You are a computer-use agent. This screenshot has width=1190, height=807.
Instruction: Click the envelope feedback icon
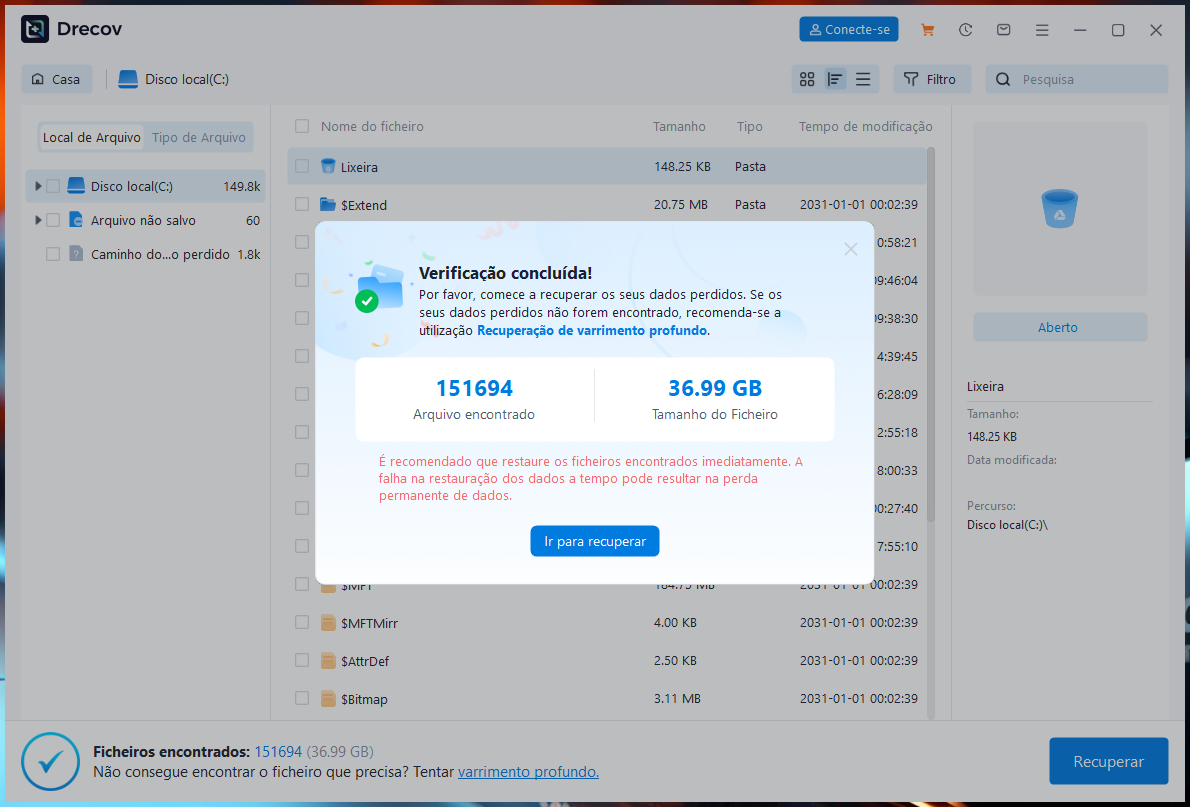(1003, 30)
